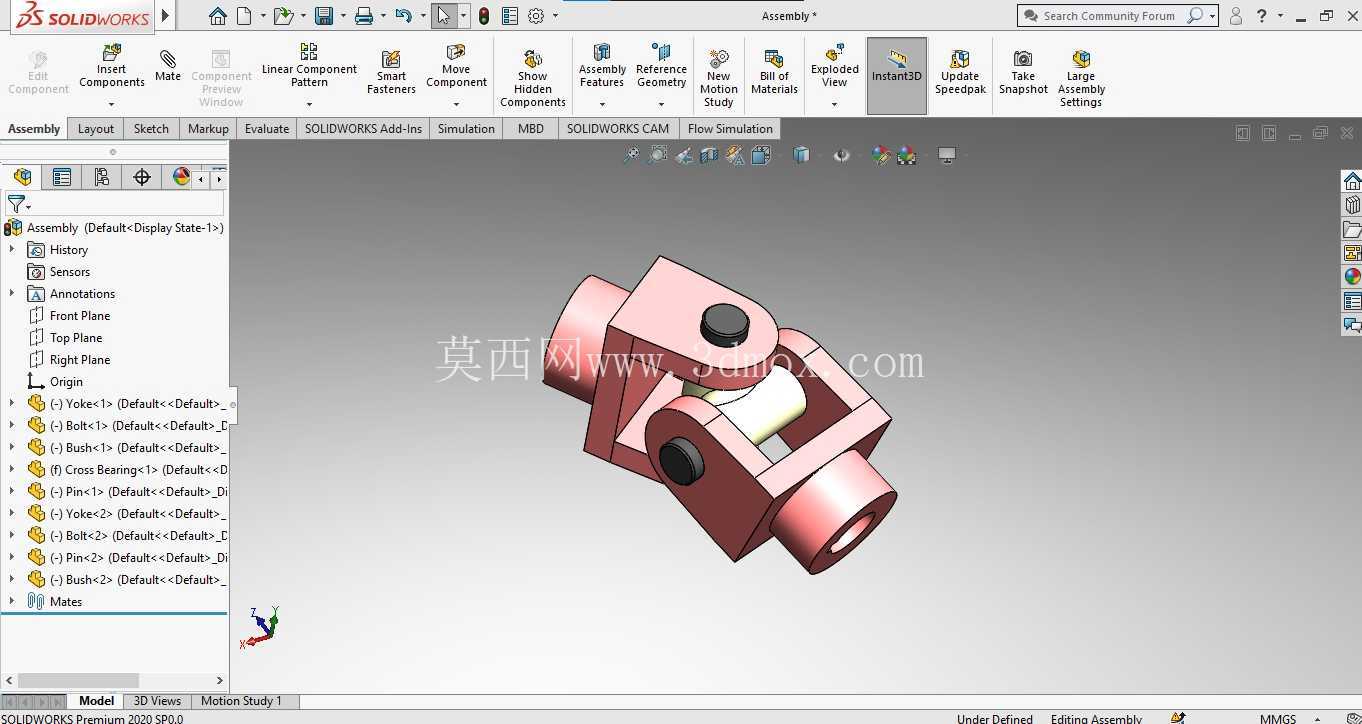Switch to the Simulation tab
Viewport: 1362px width, 724px height.
click(466, 128)
